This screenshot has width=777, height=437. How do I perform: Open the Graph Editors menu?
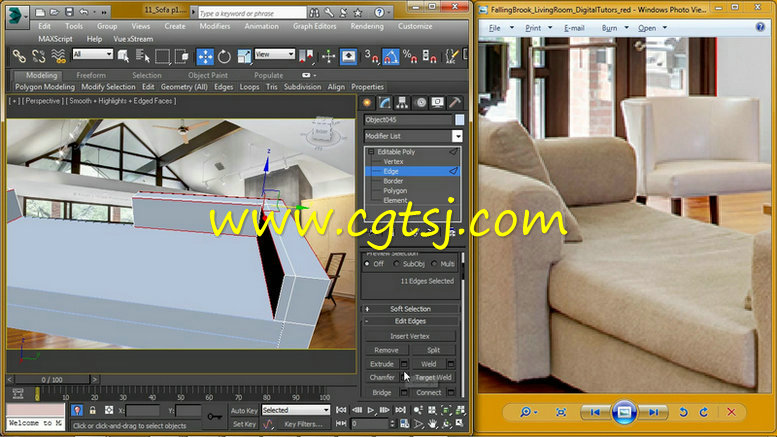point(314,26)
